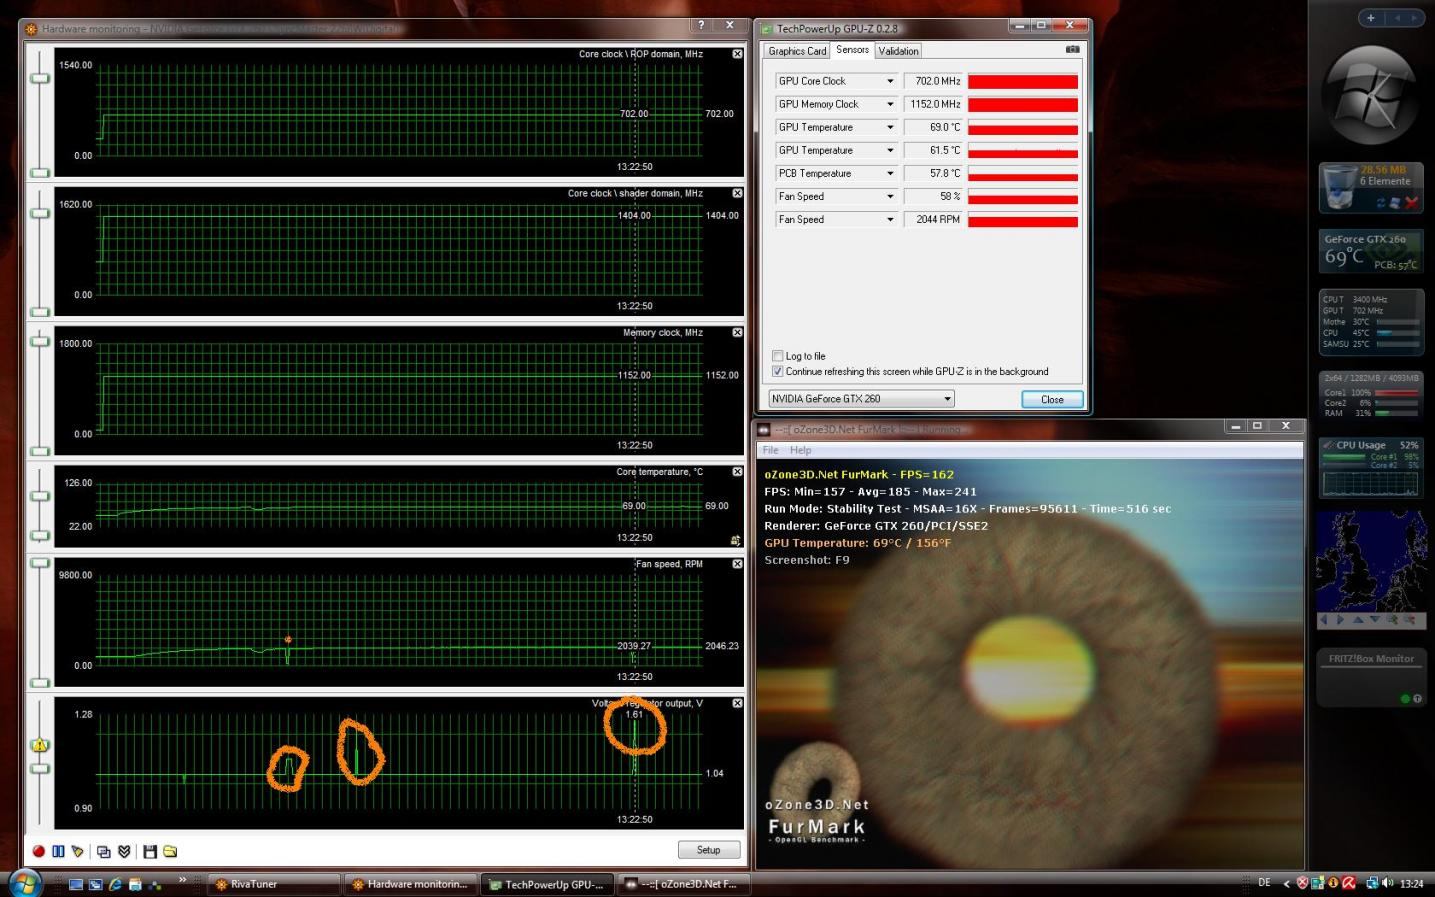1435x897 pixels.
Task: Hide the Core temperature graph
Action: point(737,471)
